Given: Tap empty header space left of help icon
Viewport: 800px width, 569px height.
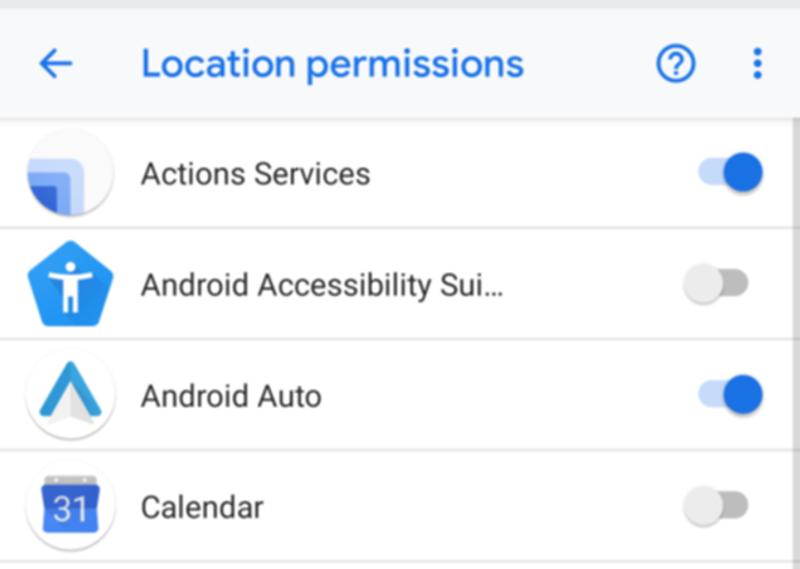Looking at the screenshot, I should tap(590, 64).
